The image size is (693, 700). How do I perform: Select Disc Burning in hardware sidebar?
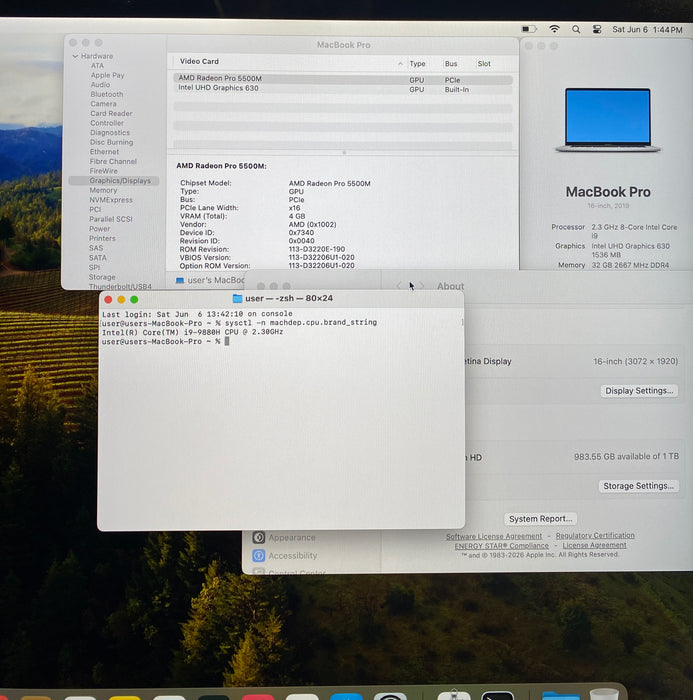click(x=112, y=142)
